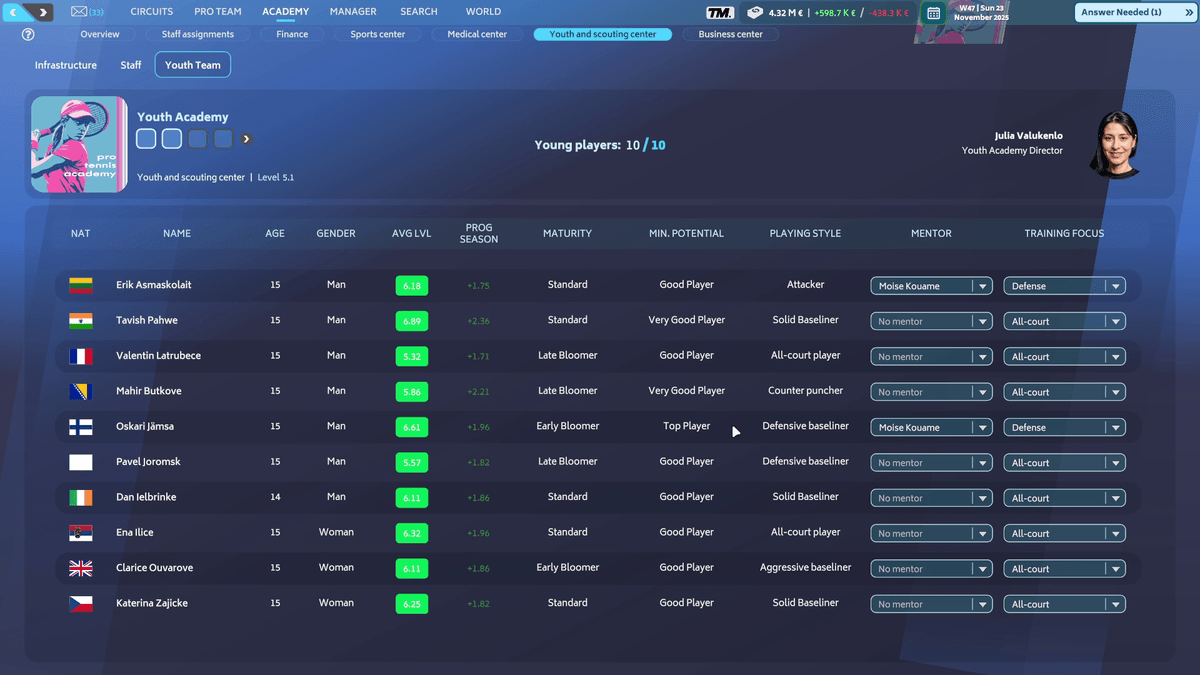Click Oskari Jämsa's Finland flag
The width and height of the screenshot is (1200, 675).
point(80,426)
